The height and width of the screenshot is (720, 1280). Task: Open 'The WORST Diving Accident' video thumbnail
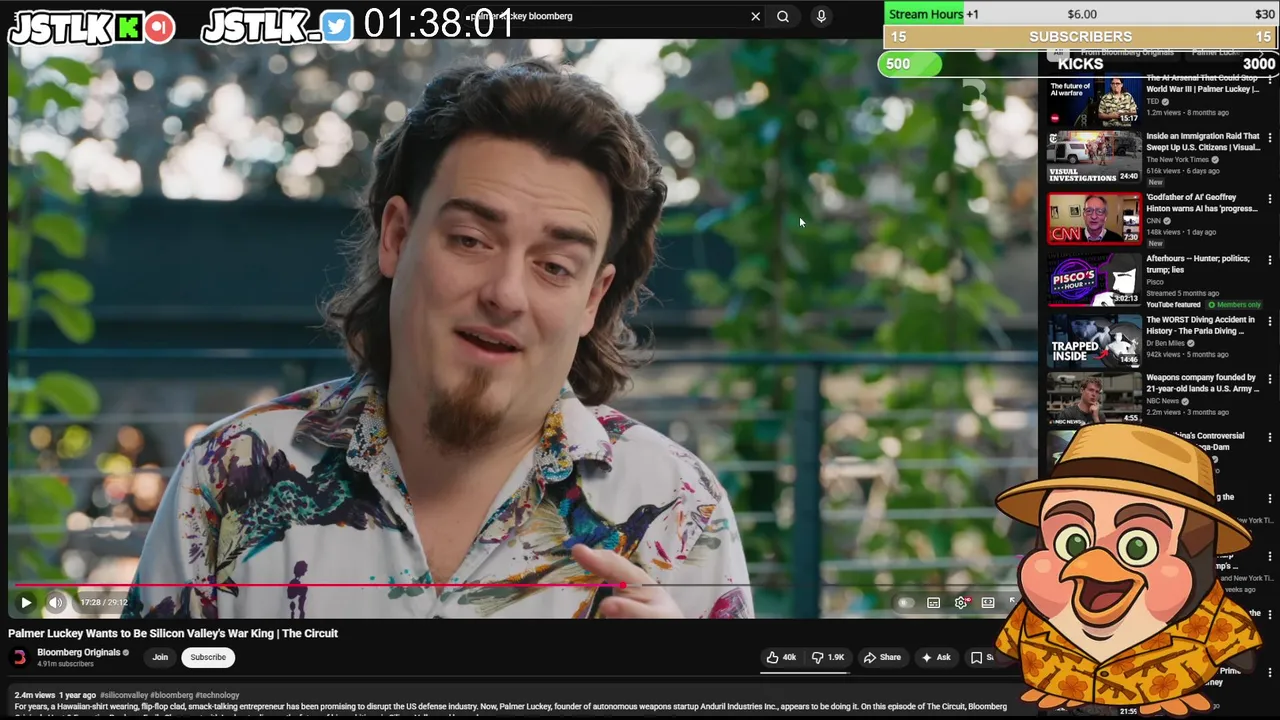[1094, 341]
